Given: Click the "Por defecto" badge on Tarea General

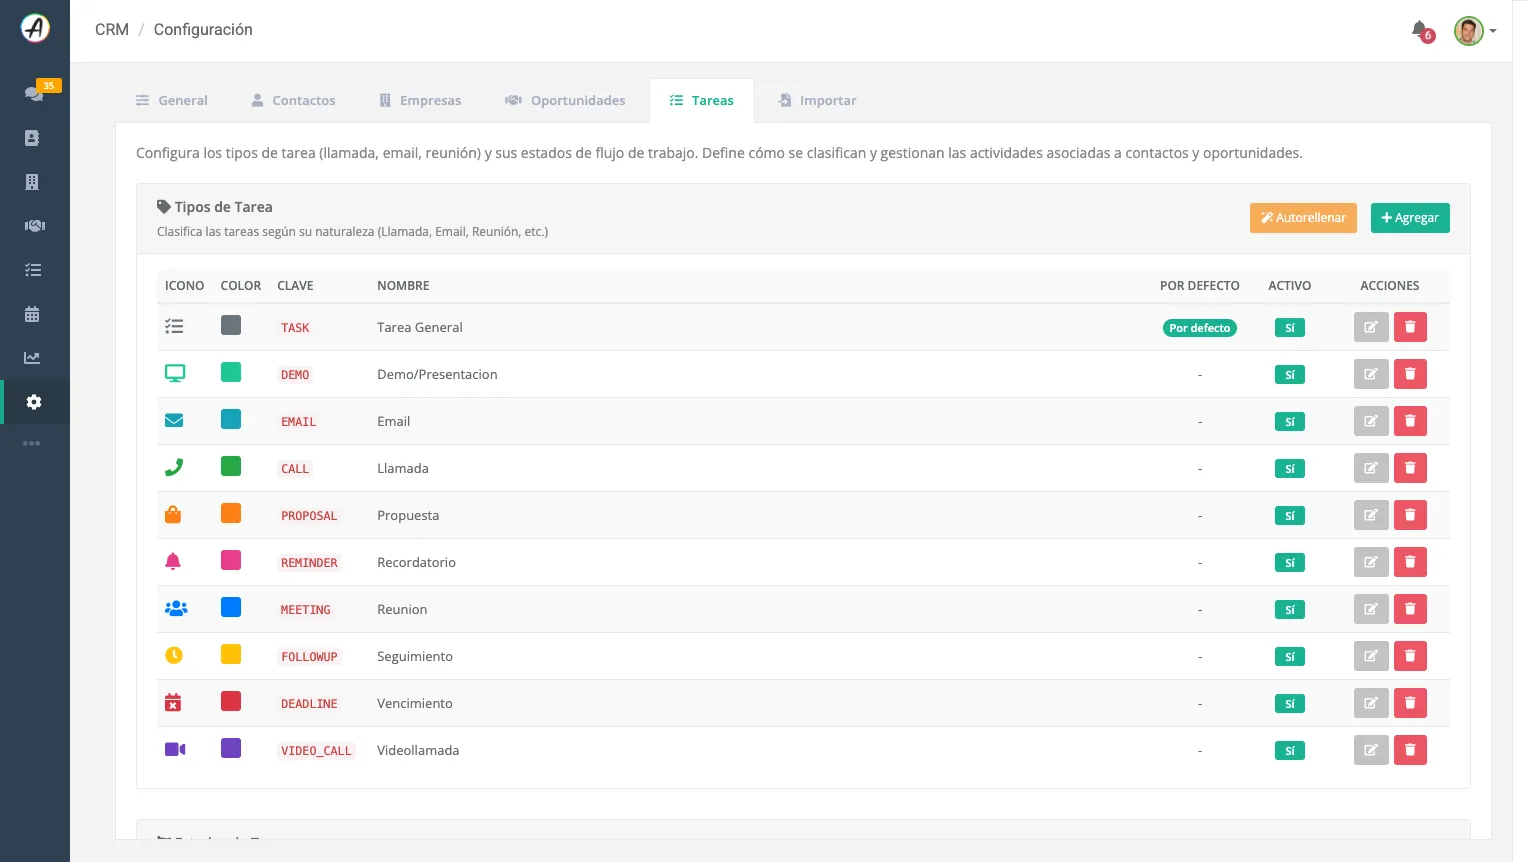Looking at the screenshot, I should point(1200,328).
